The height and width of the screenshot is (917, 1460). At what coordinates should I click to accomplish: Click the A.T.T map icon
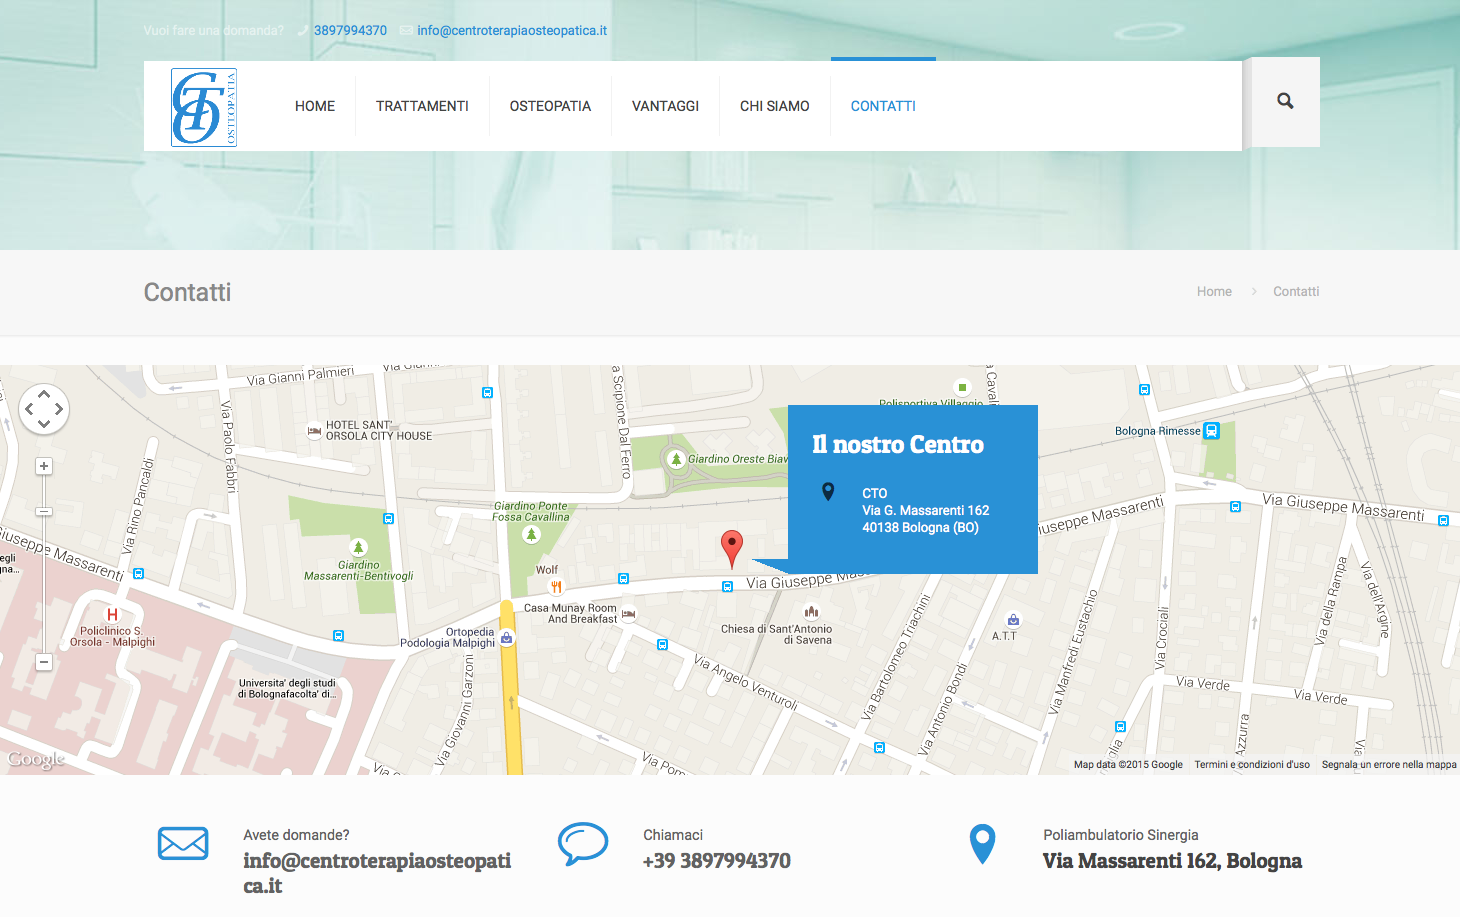(x=1013, y=620)
